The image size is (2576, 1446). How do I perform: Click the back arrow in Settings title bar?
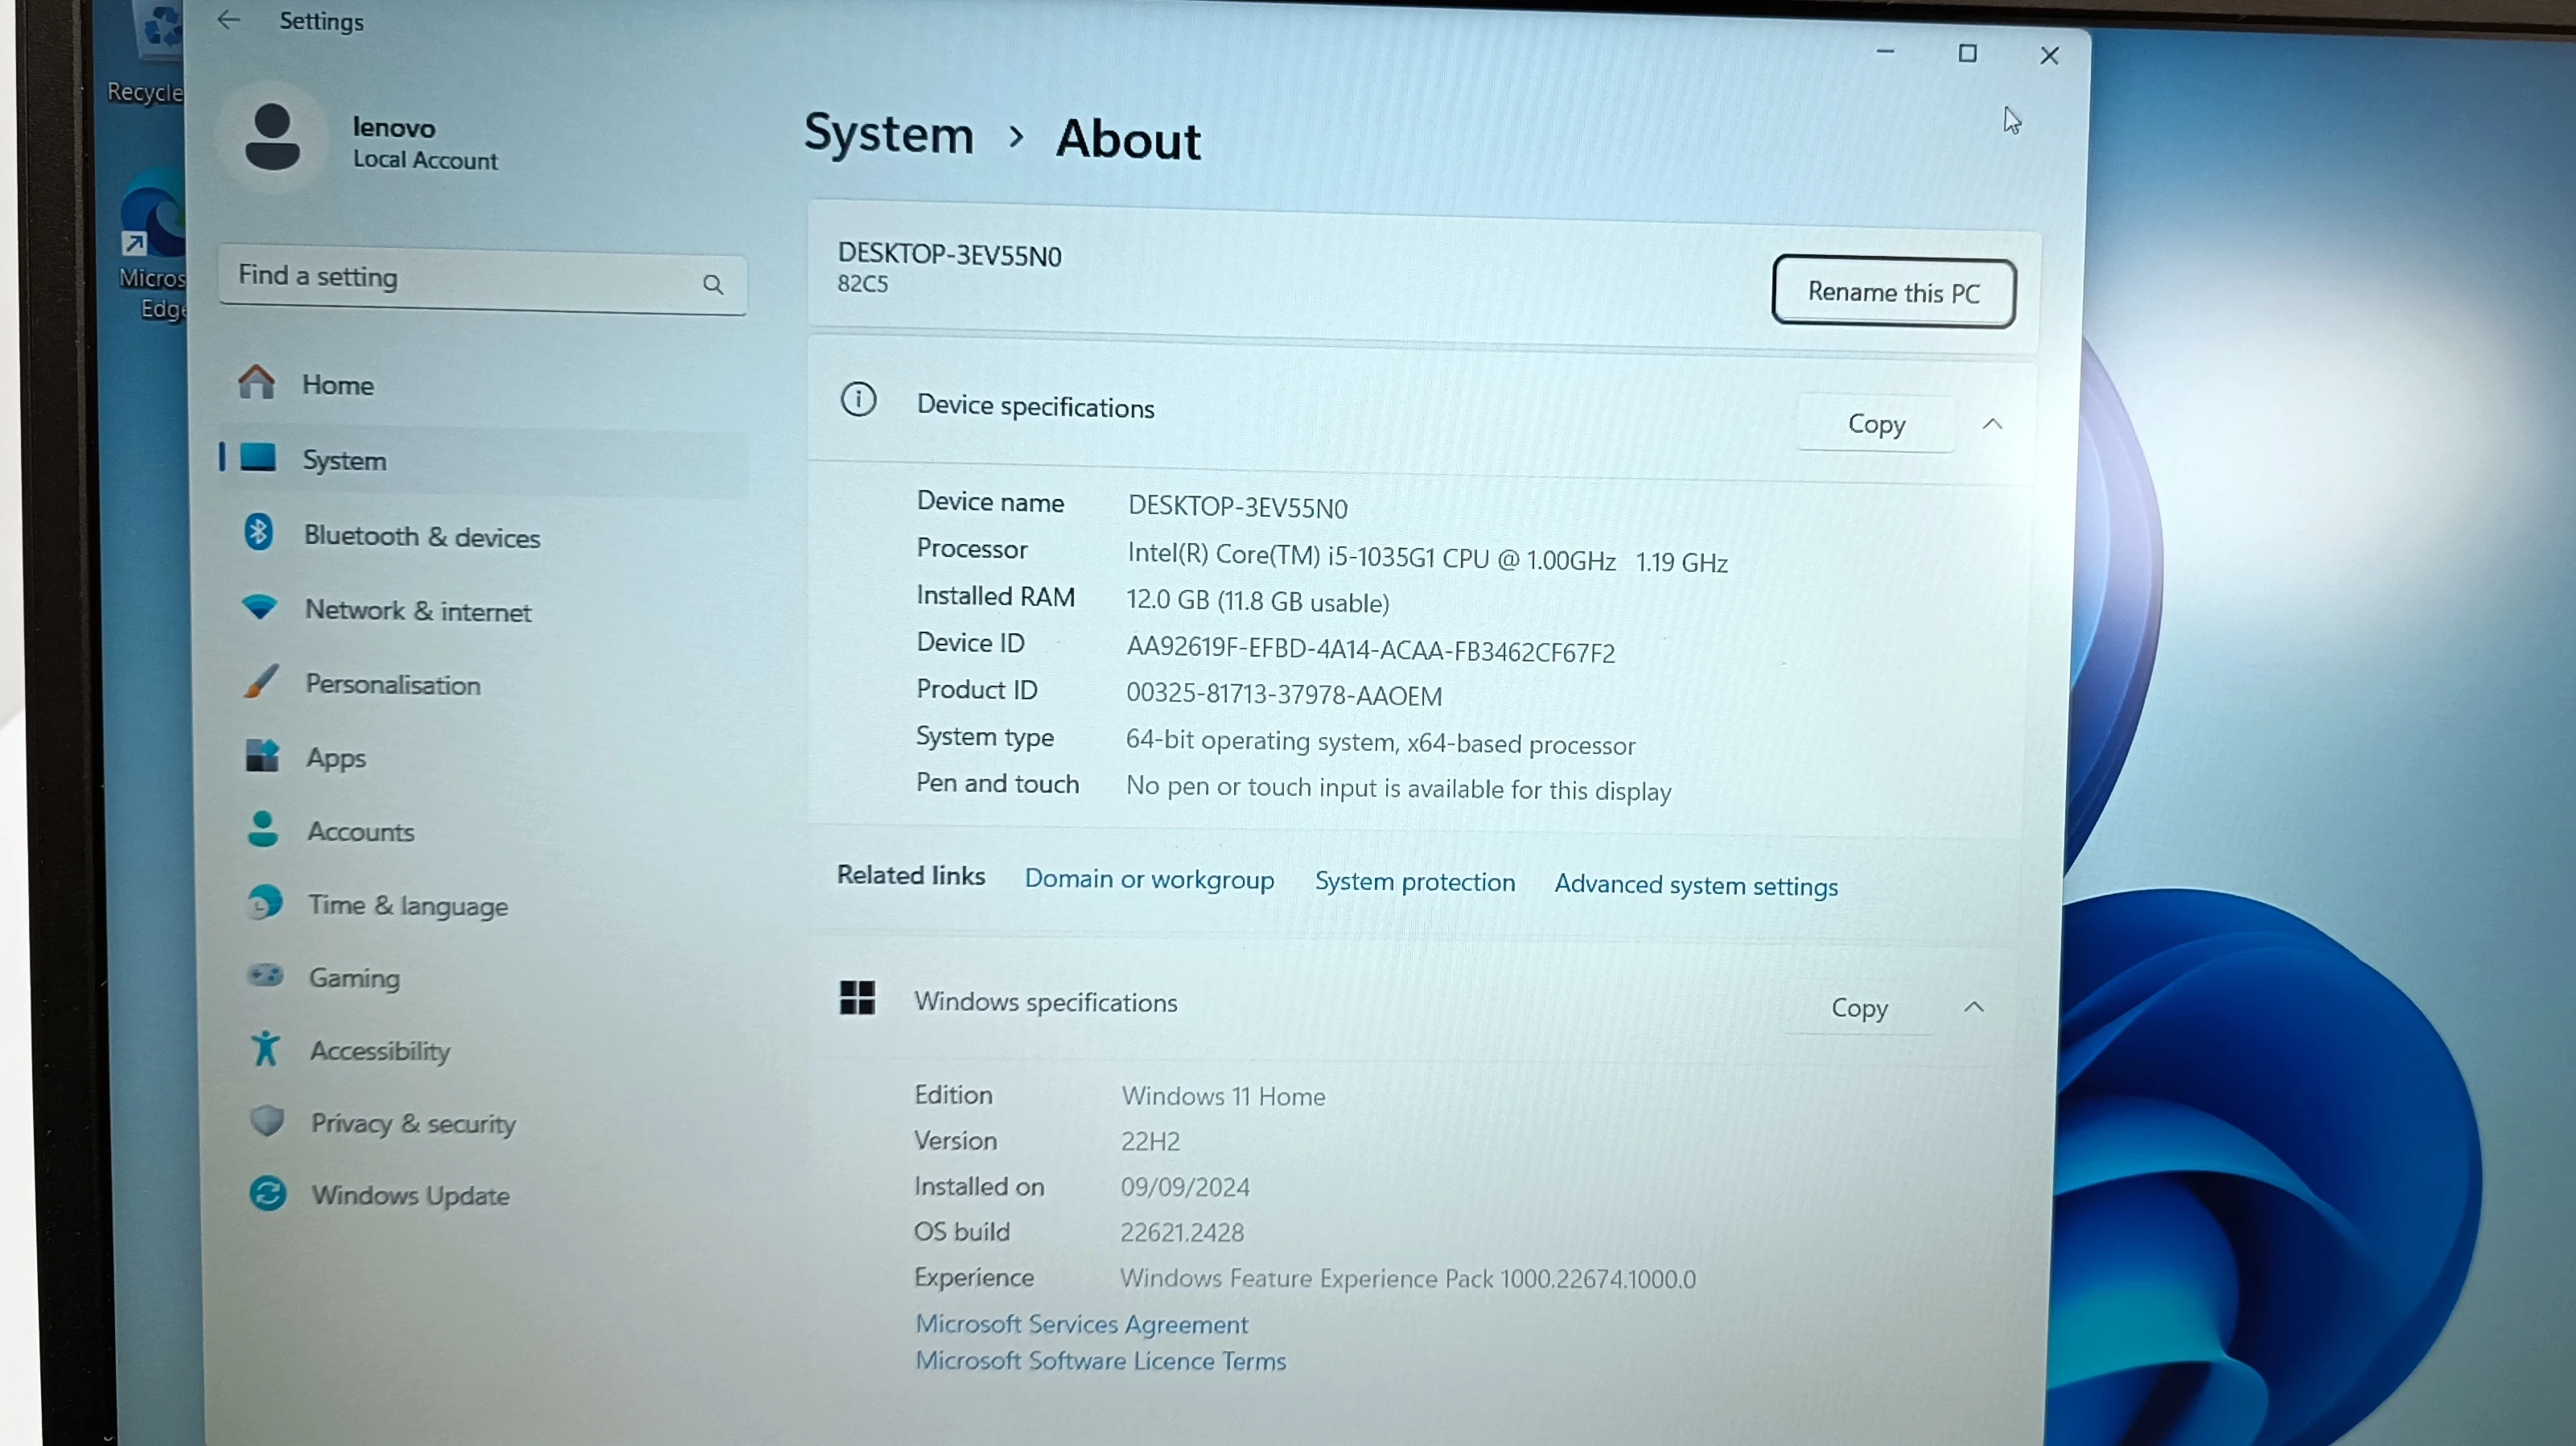tap(229, 20)
